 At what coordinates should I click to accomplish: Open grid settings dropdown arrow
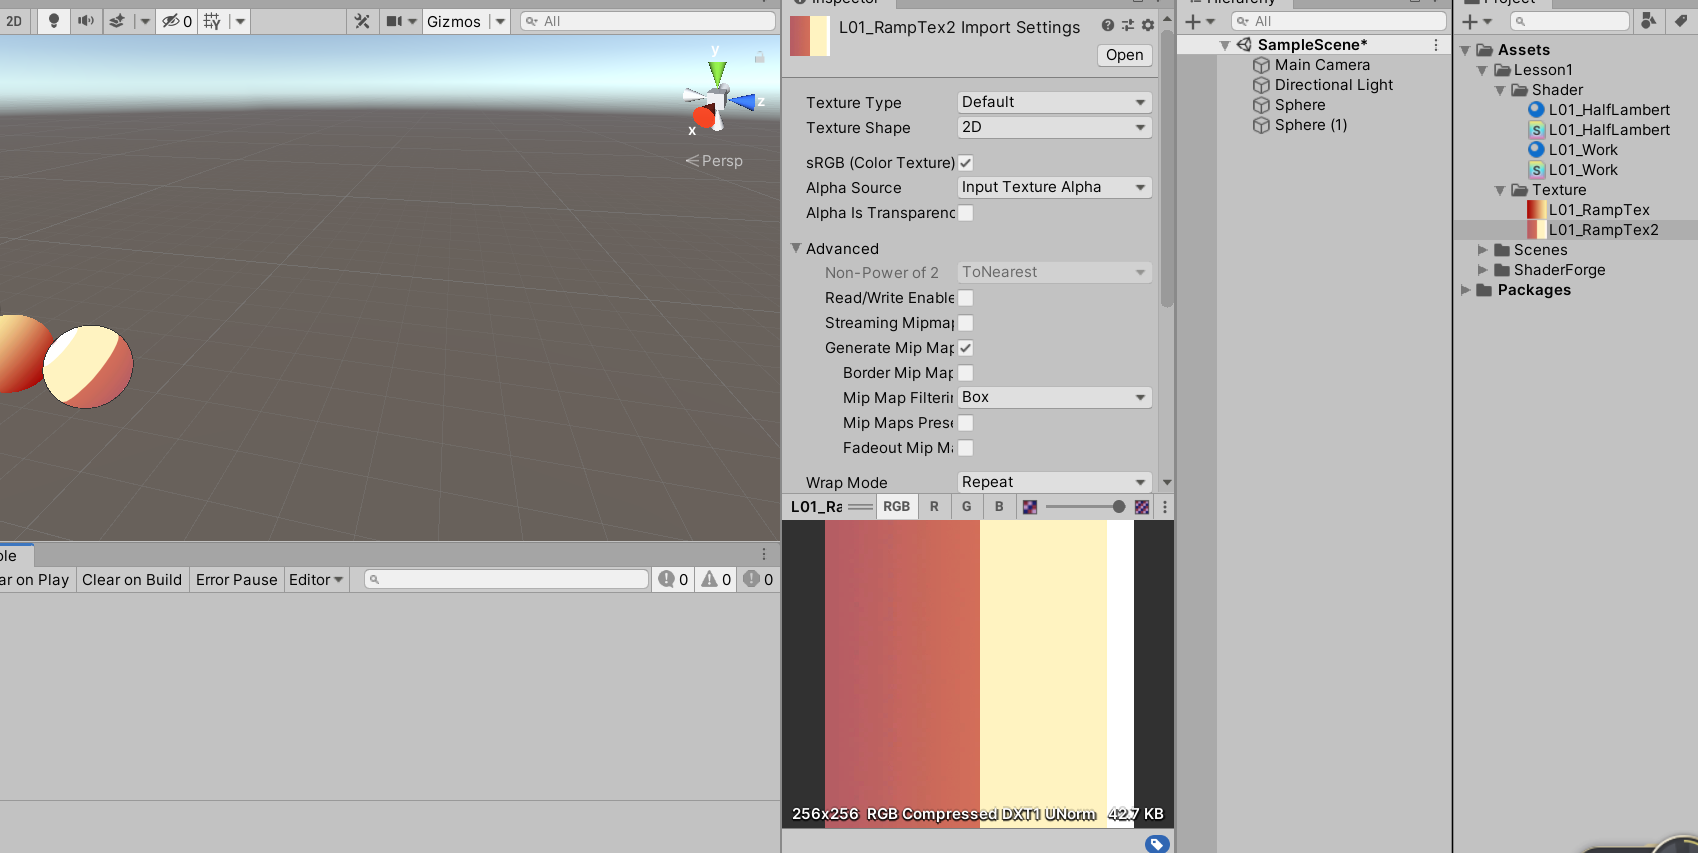[240, 21]
